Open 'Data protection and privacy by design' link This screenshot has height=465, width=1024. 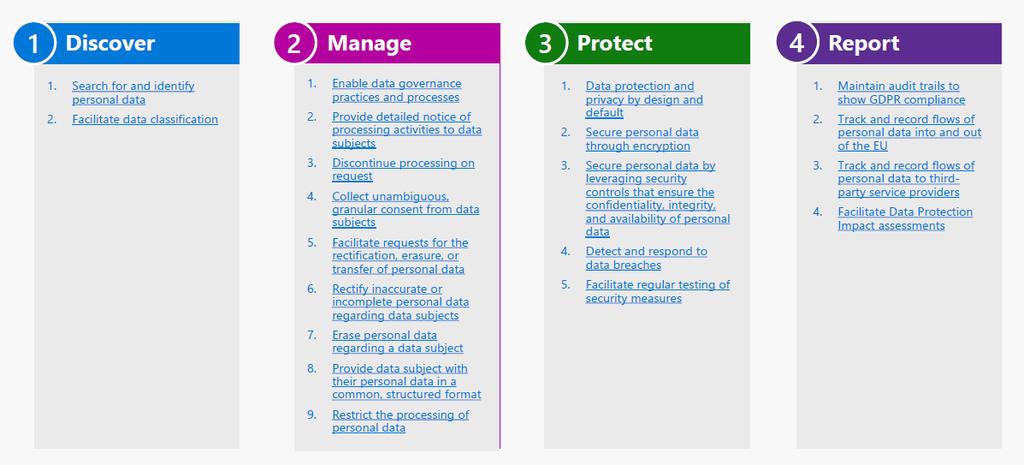(644, 99)
